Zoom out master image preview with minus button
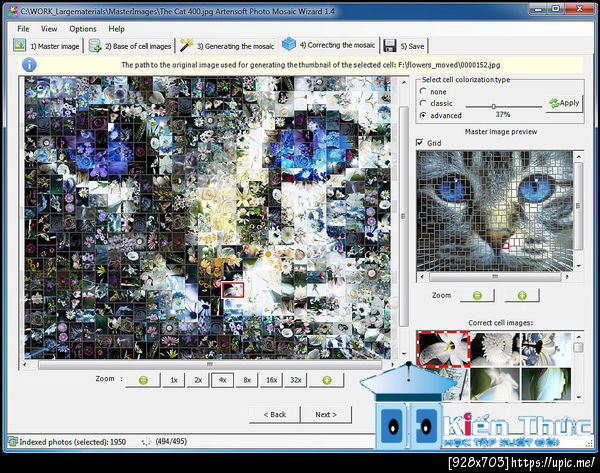 click(477, 295)
